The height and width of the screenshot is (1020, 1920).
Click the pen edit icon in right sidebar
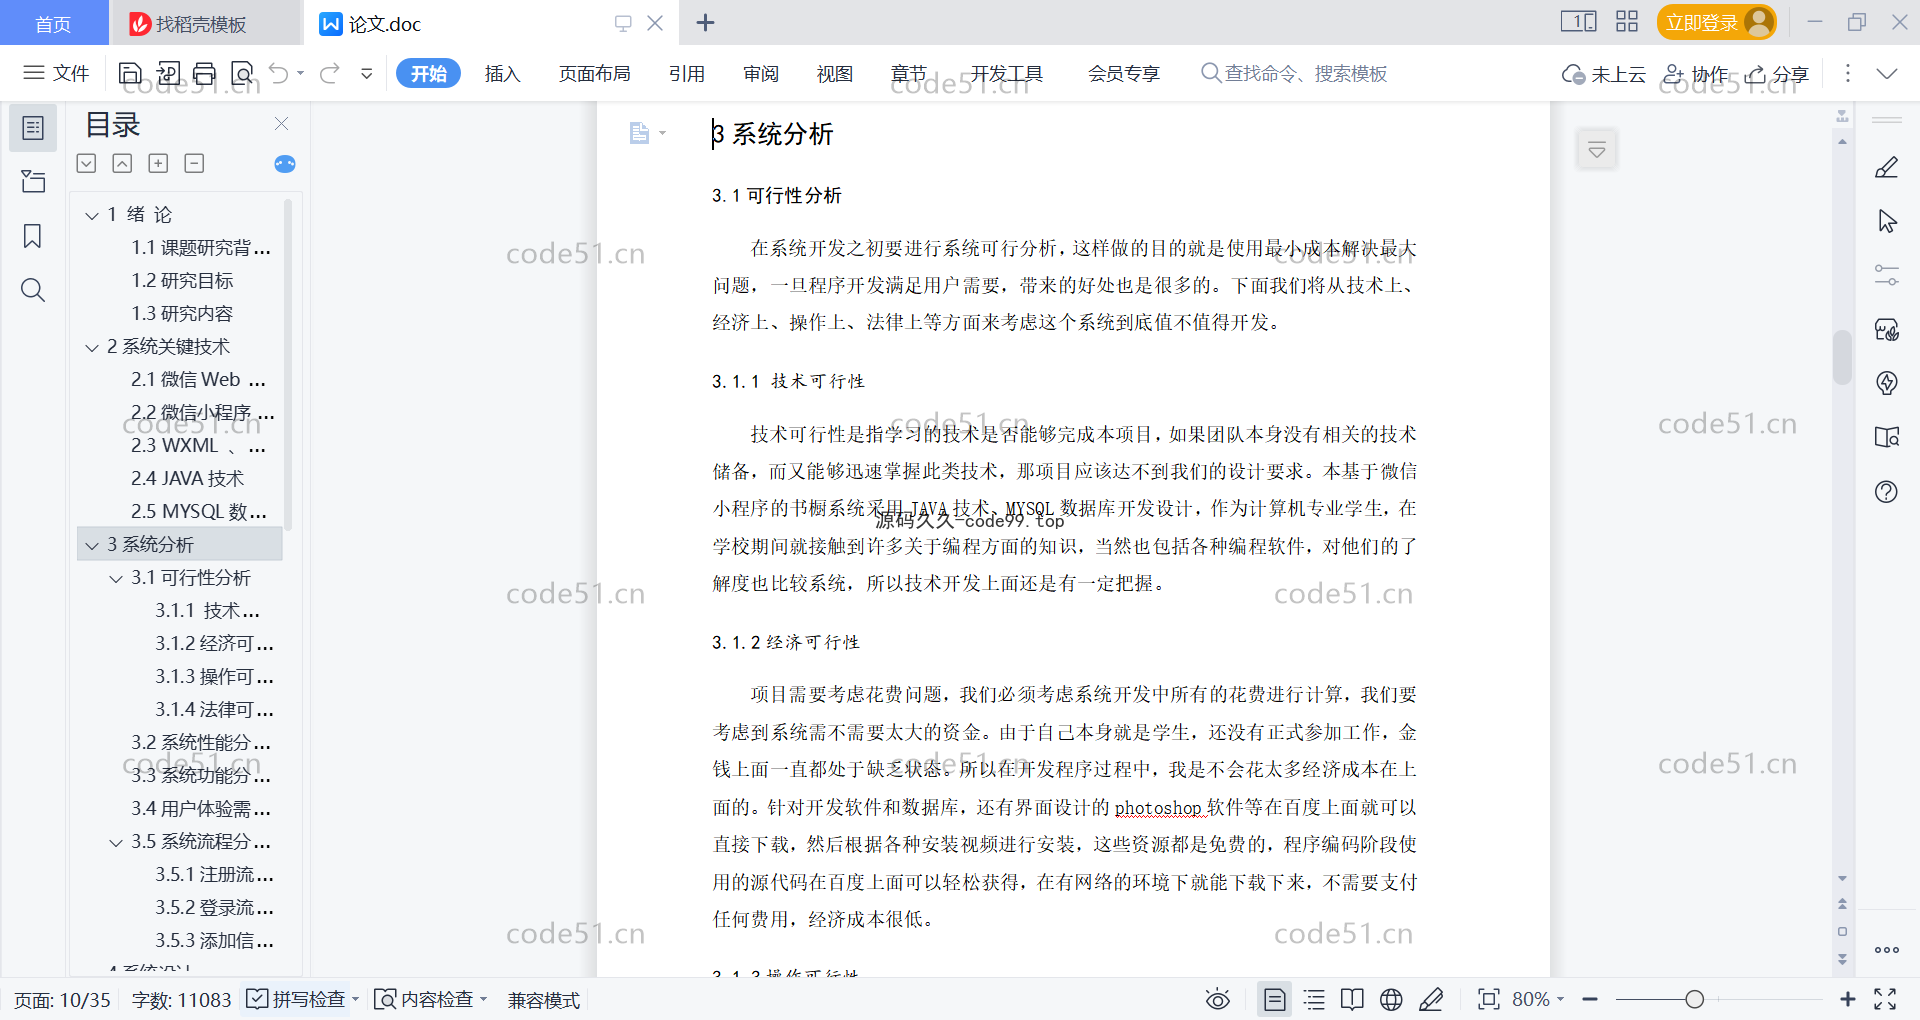point(1886,168)
